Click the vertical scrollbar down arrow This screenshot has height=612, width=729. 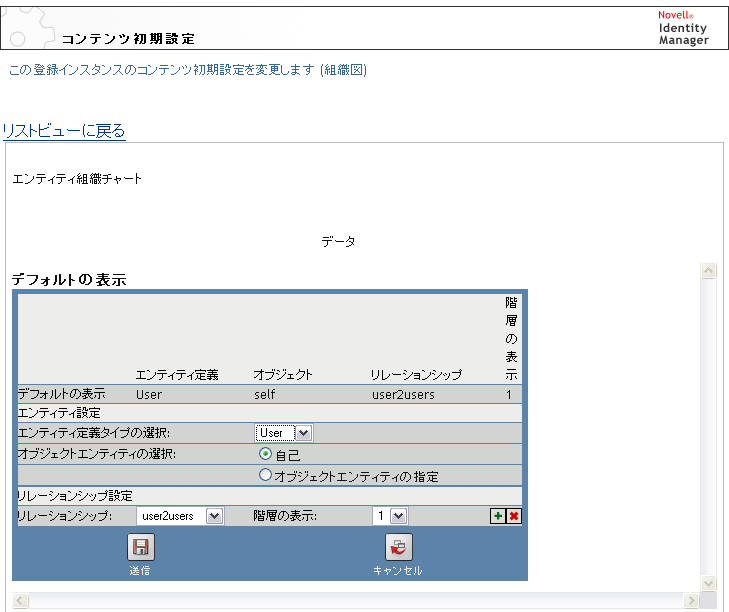point(708,583)
